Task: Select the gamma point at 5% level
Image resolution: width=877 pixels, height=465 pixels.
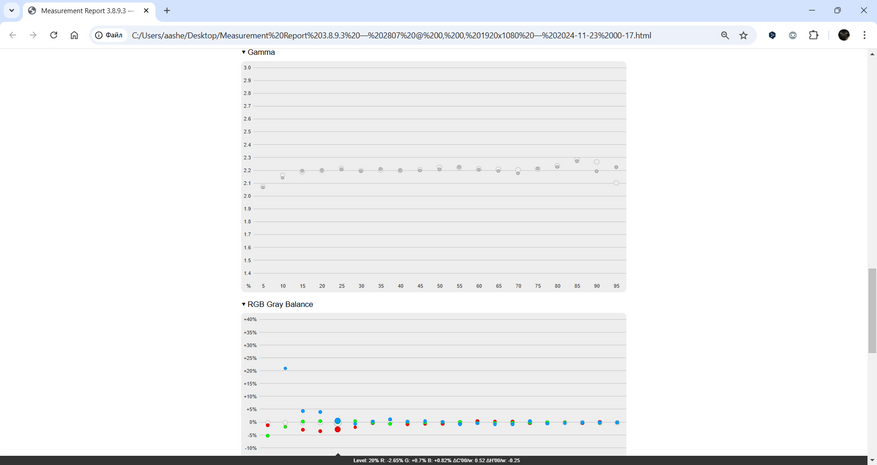Action: [263, 186]
